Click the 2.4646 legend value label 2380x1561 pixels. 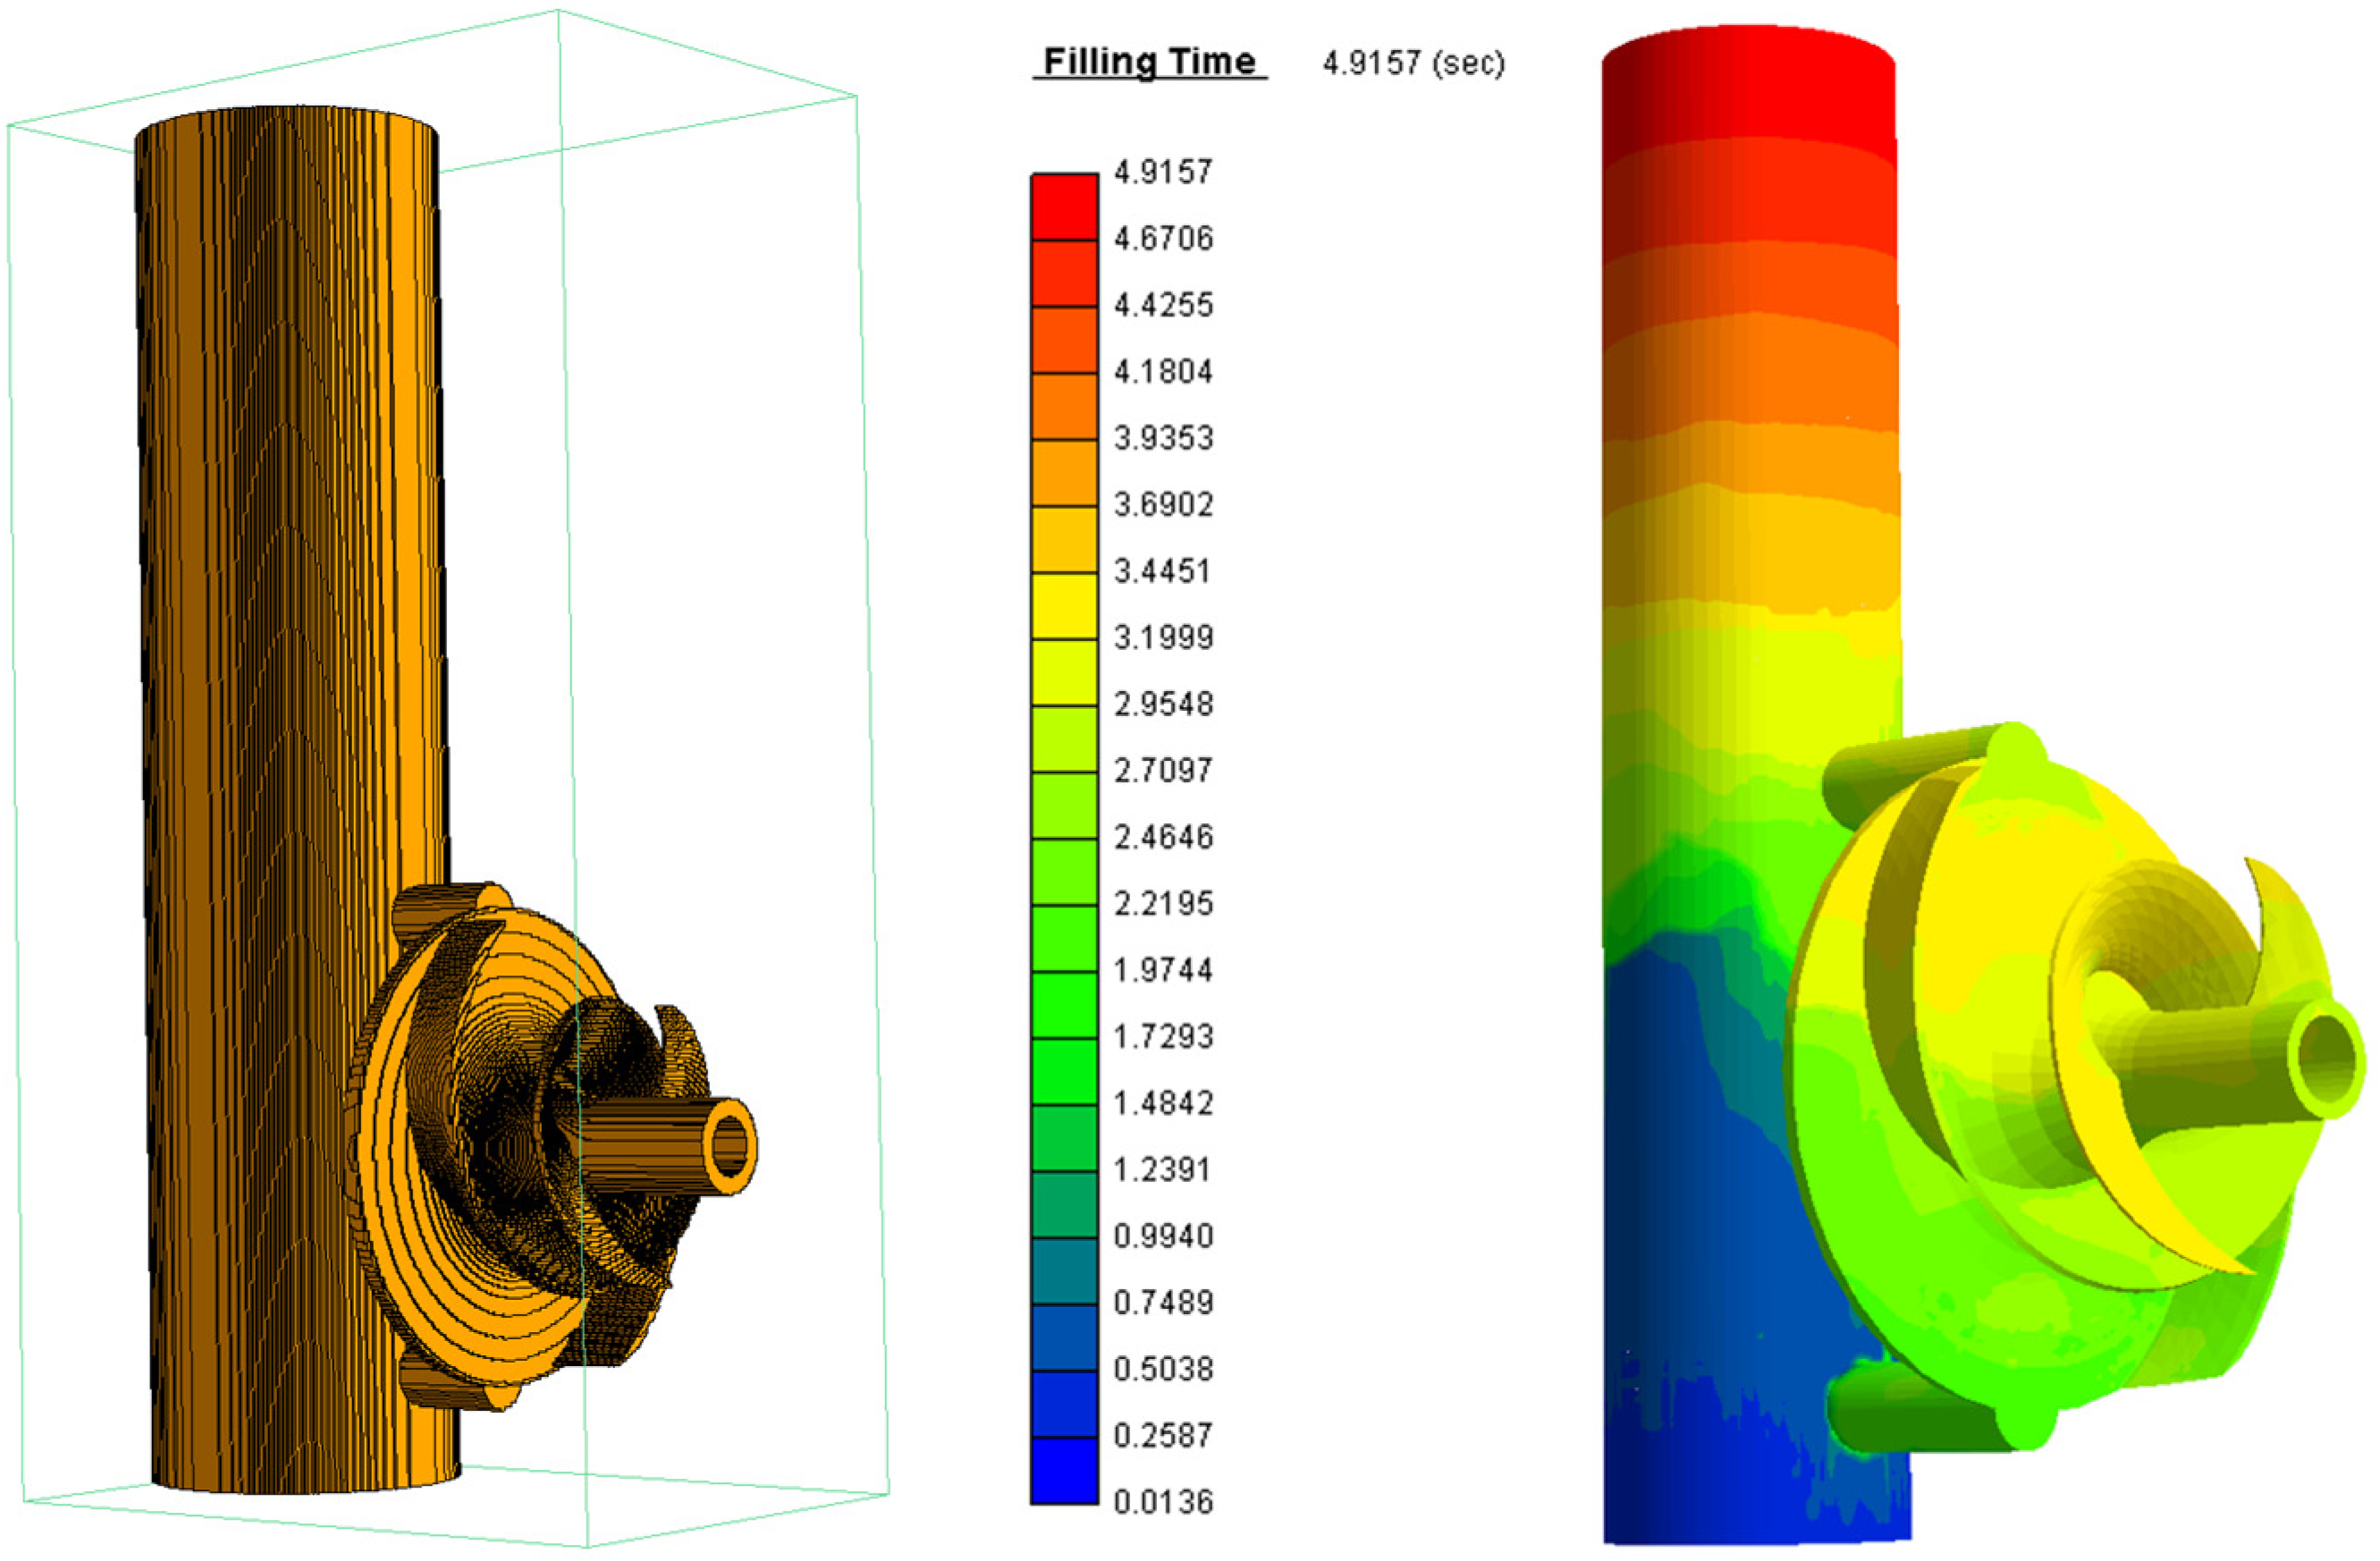click(1163, 836)
